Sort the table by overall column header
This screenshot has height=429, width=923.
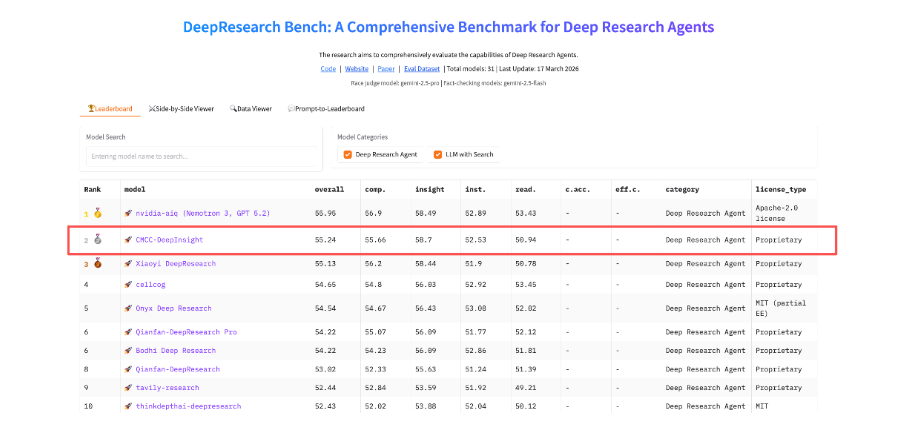click(329, 189)
